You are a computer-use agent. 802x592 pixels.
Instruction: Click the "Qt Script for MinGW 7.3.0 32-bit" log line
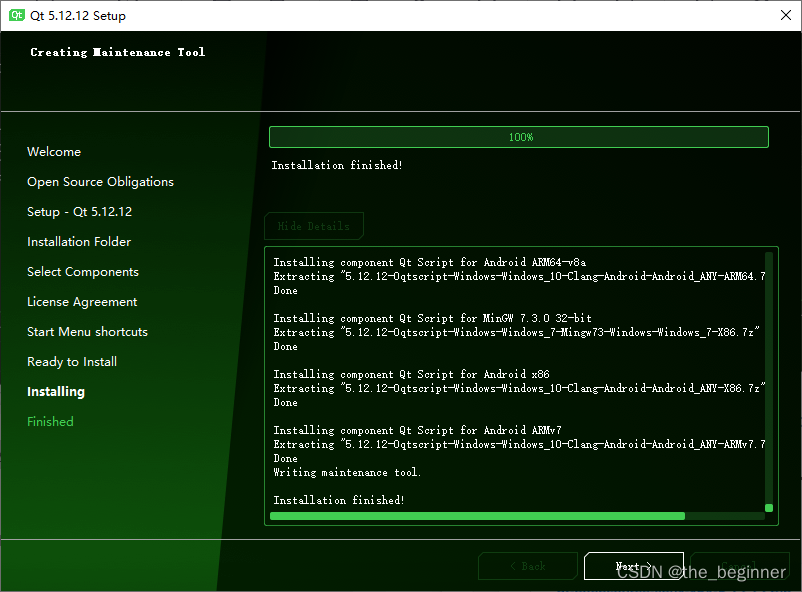click(x=432, y=318)
